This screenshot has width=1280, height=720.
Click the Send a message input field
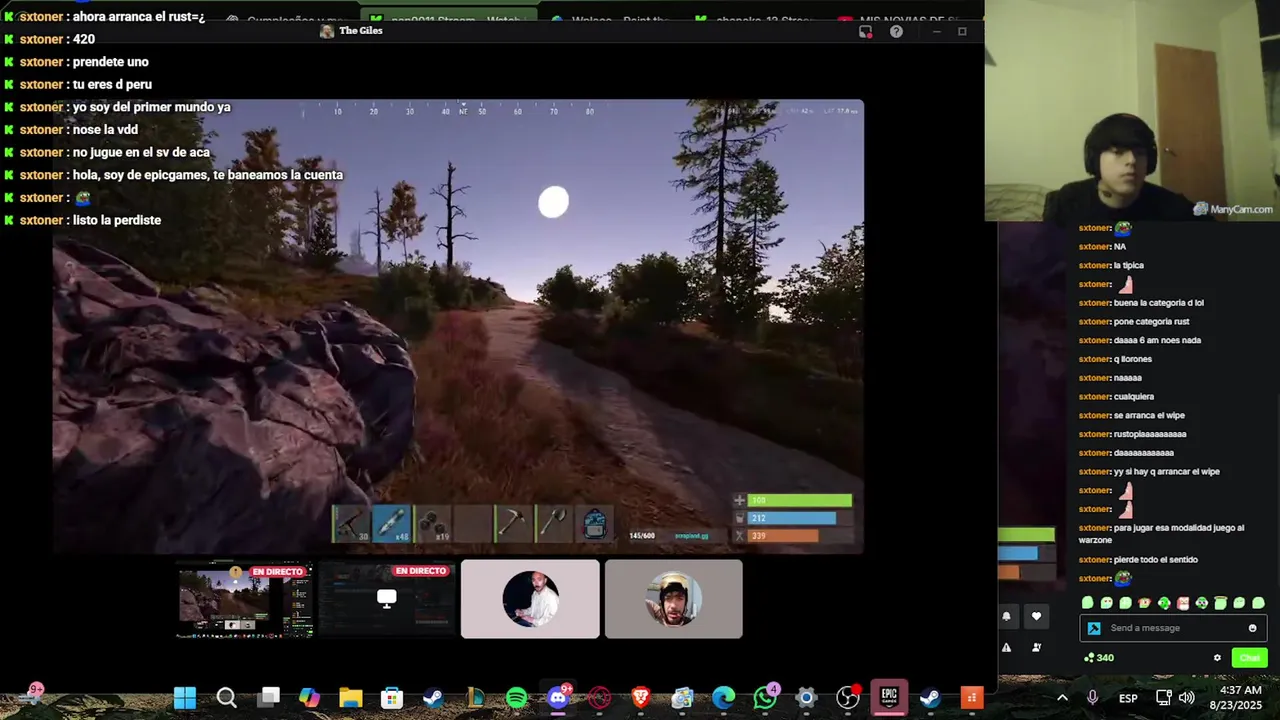(1173, 628)
